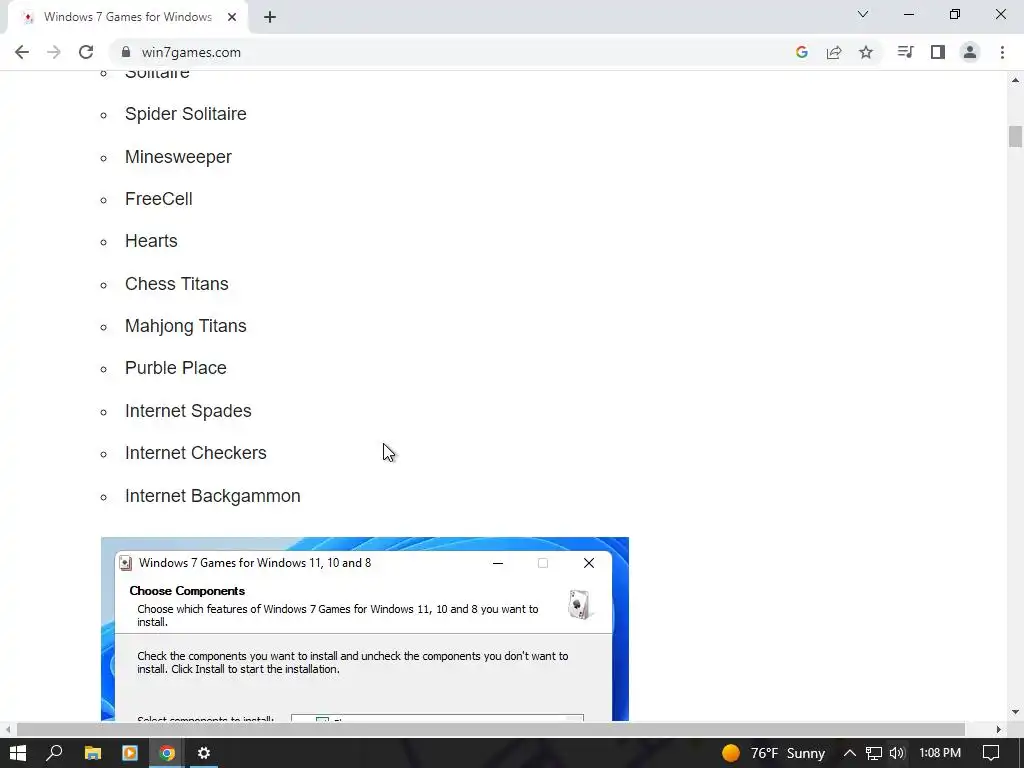Screen dimensions: 1024x768
Task: Click the Minesweeper list item
Action: pyautogui.click(x=178, y=157)
